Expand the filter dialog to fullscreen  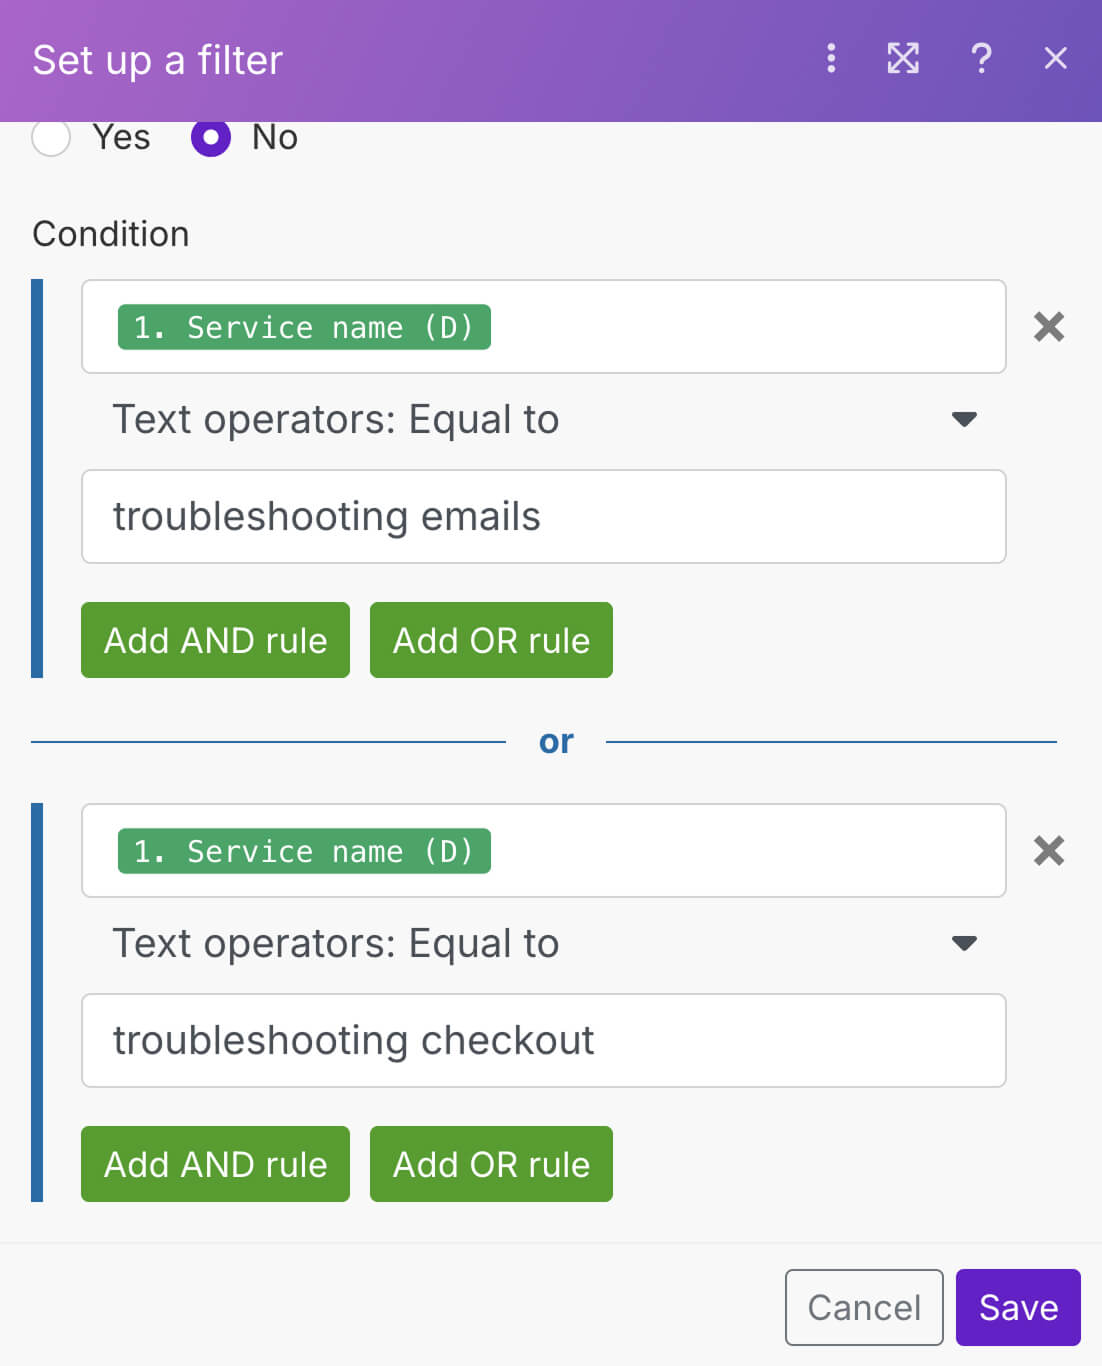tap(903, 59)
